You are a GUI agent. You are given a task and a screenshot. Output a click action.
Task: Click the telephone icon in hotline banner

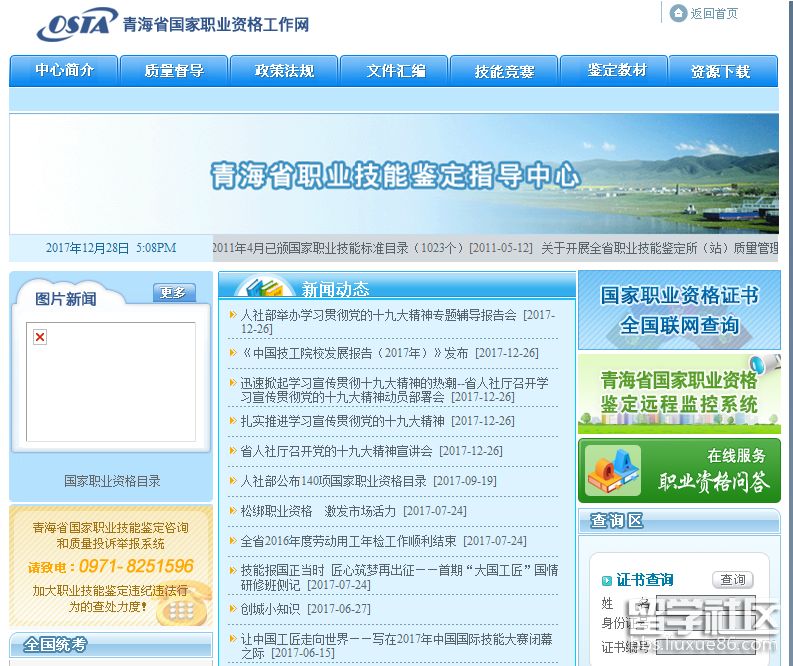tap(183, 605)
